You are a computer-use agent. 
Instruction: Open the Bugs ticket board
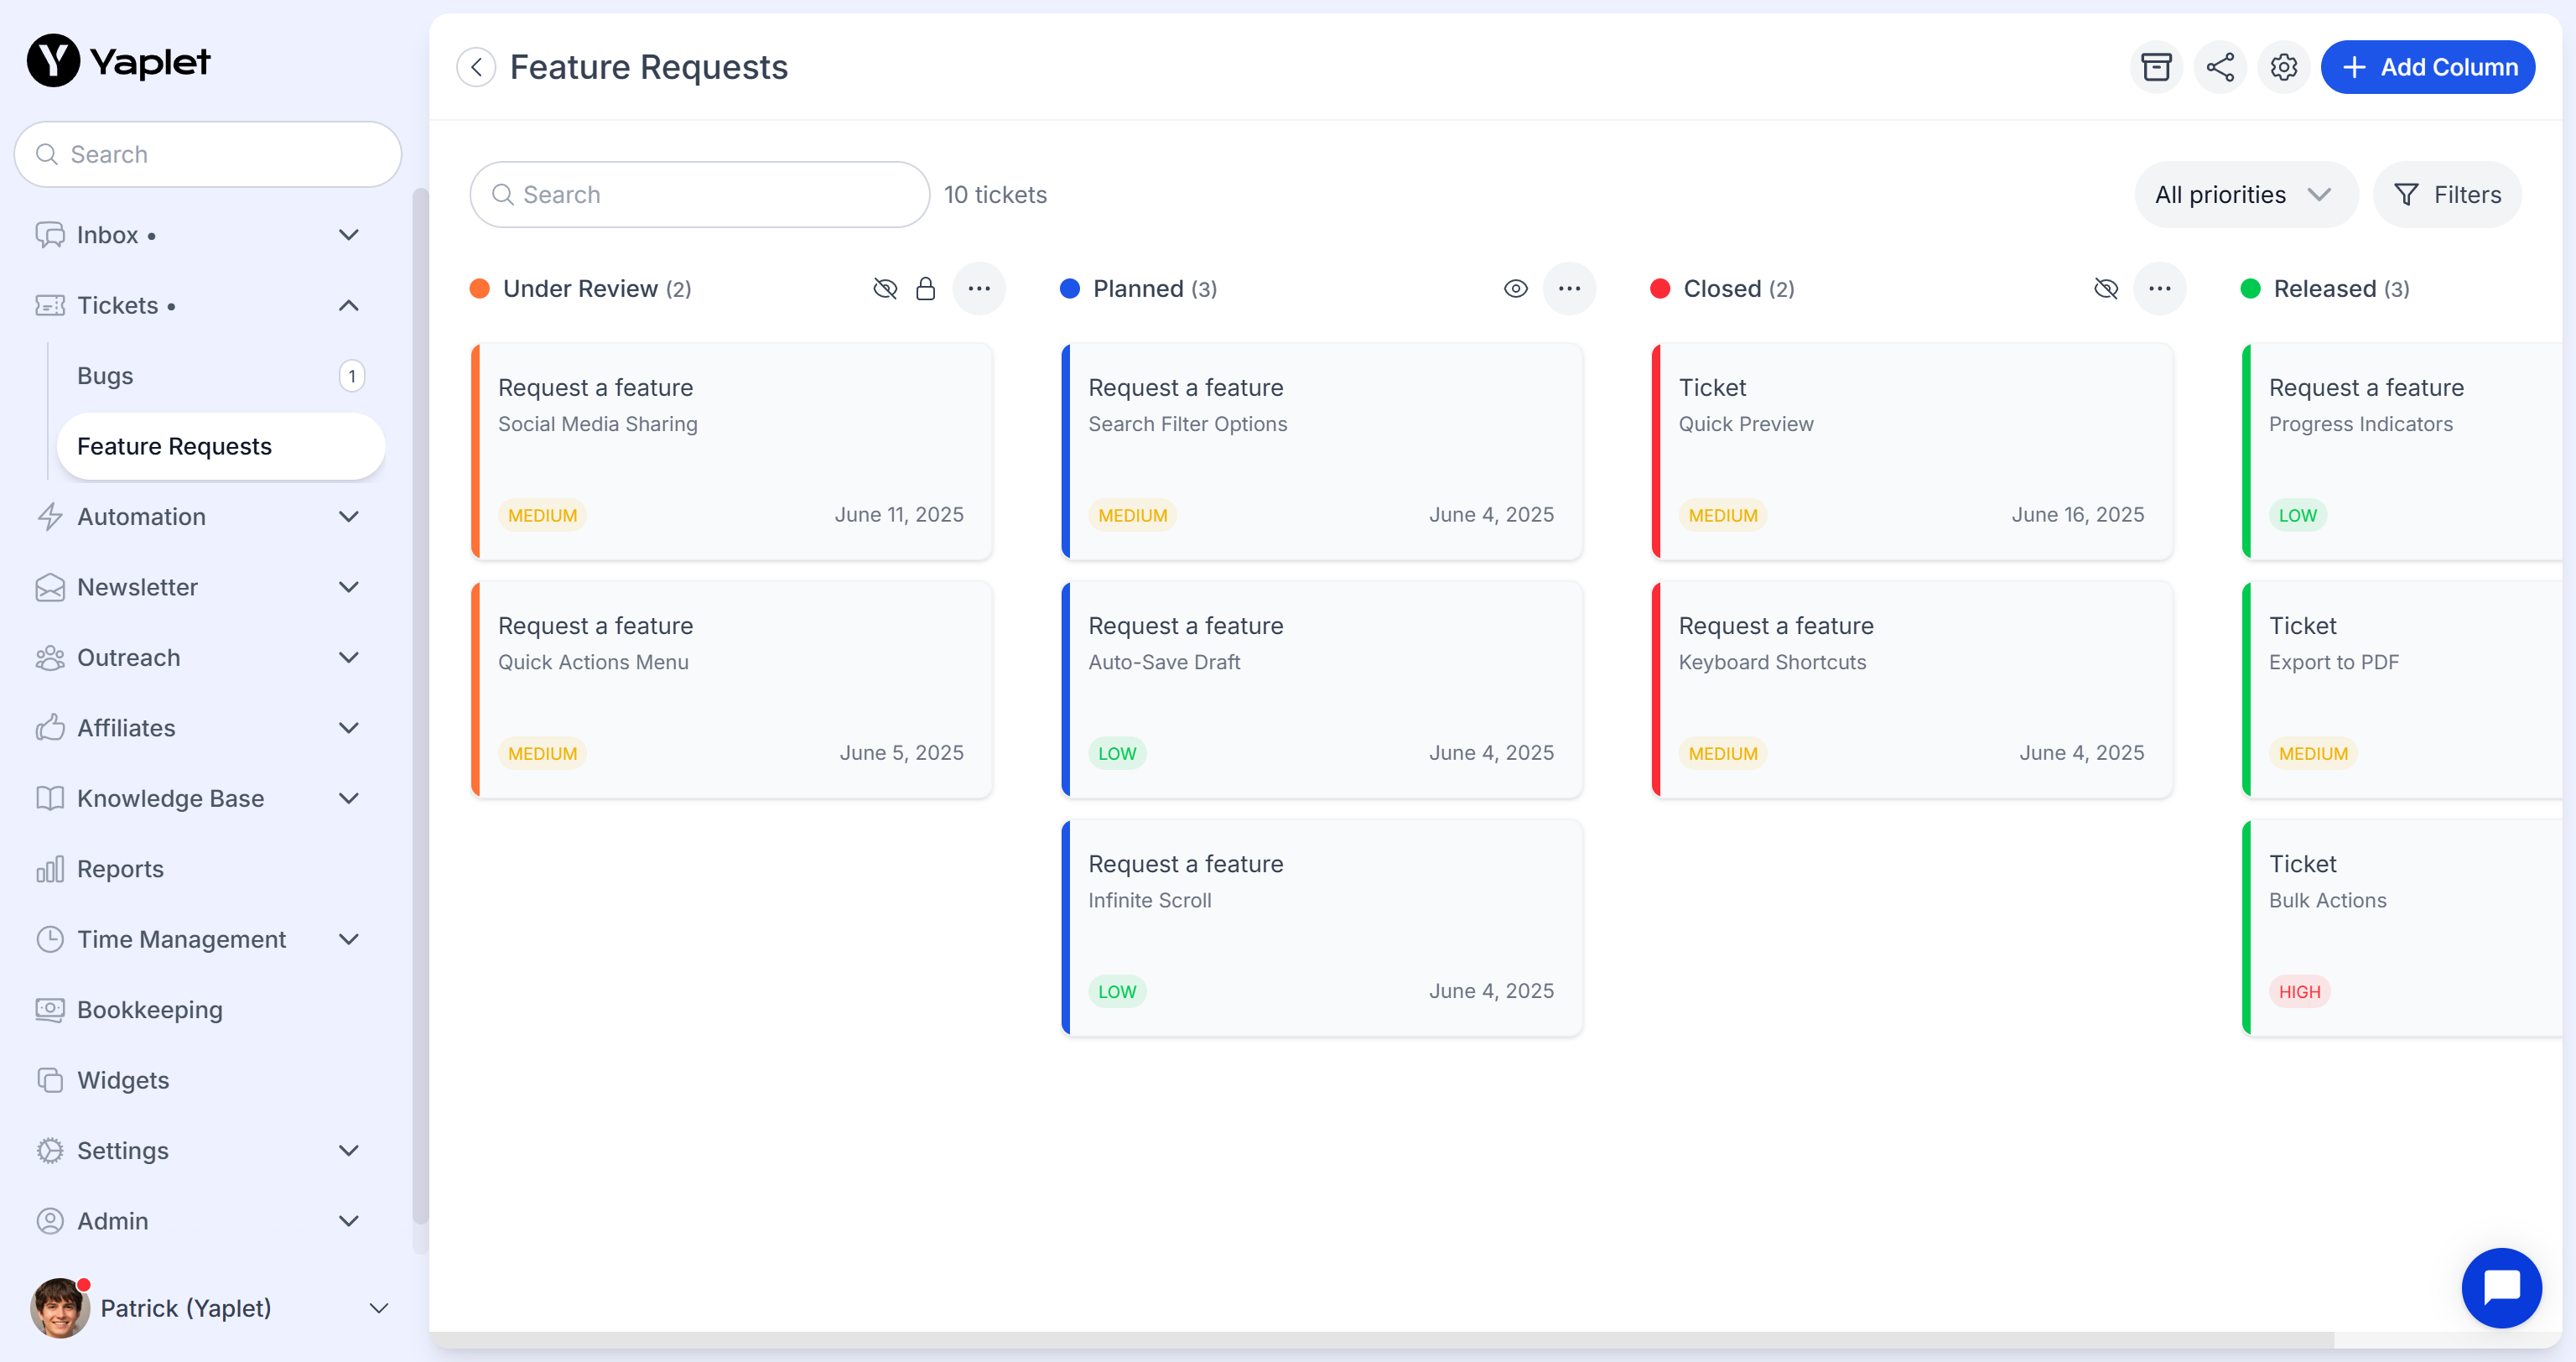click(105, 376)
